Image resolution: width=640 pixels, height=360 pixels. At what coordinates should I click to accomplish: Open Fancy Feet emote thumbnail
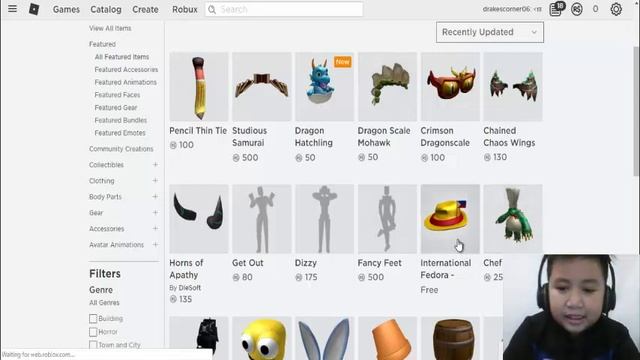click(x=387, y=219)
